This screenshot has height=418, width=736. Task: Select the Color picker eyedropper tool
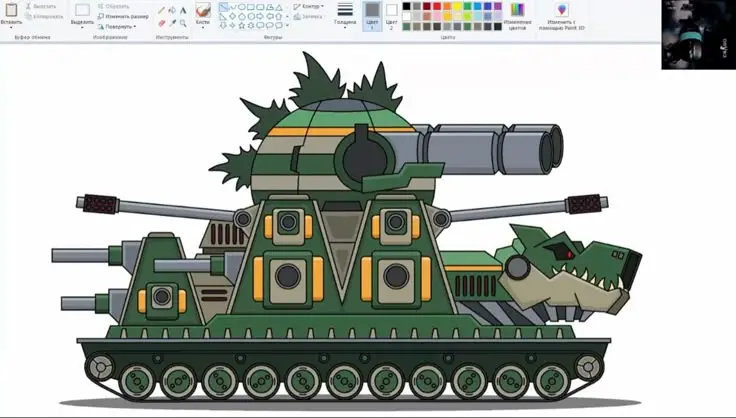pyautogui.click(x=172, y=23)
